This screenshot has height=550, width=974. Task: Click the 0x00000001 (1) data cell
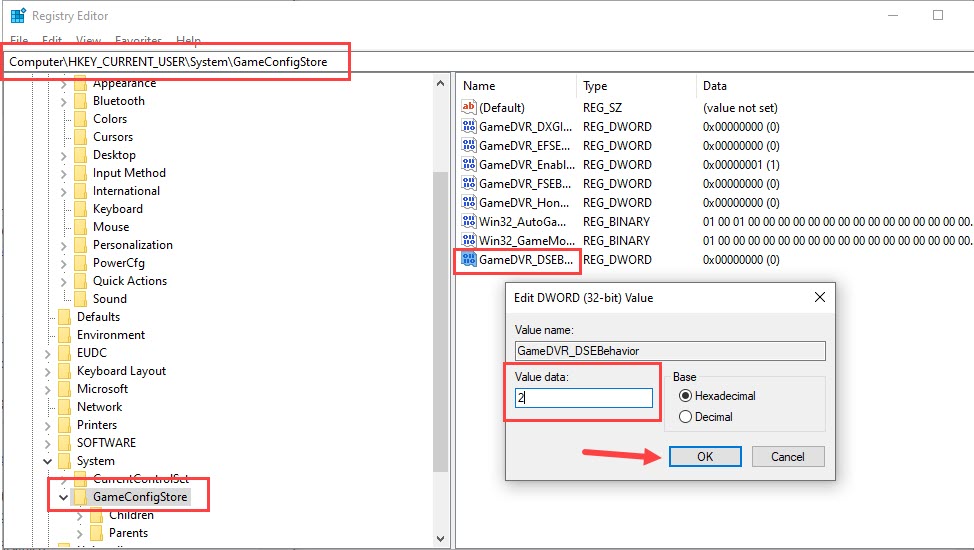coord(741,165)
